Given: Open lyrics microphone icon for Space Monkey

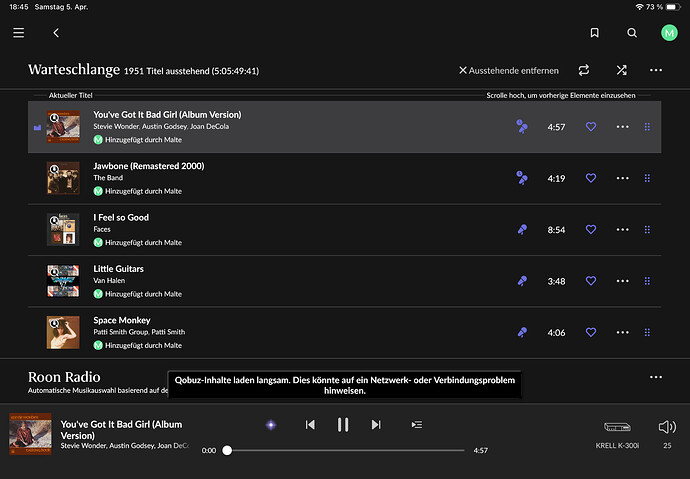Looking at the screenshot, I should [522, 333].
